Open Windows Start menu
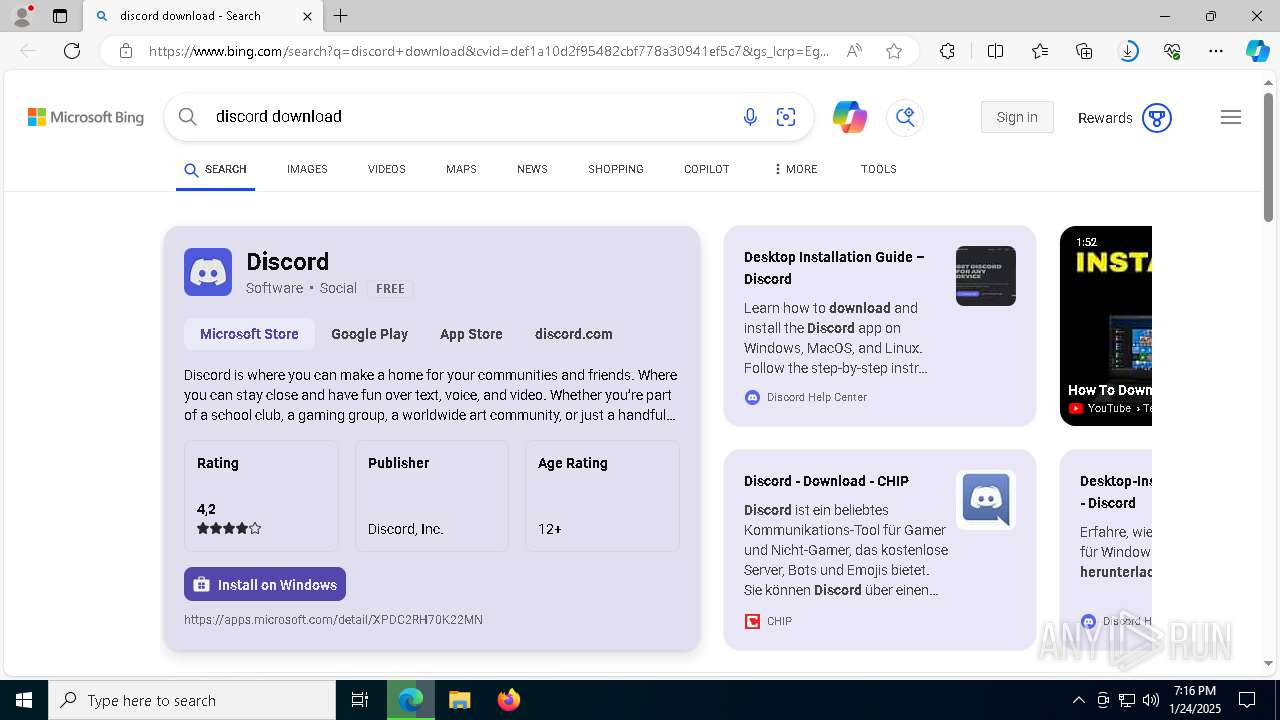Screen dimensions: 1280x720 (x=24, y=700)
